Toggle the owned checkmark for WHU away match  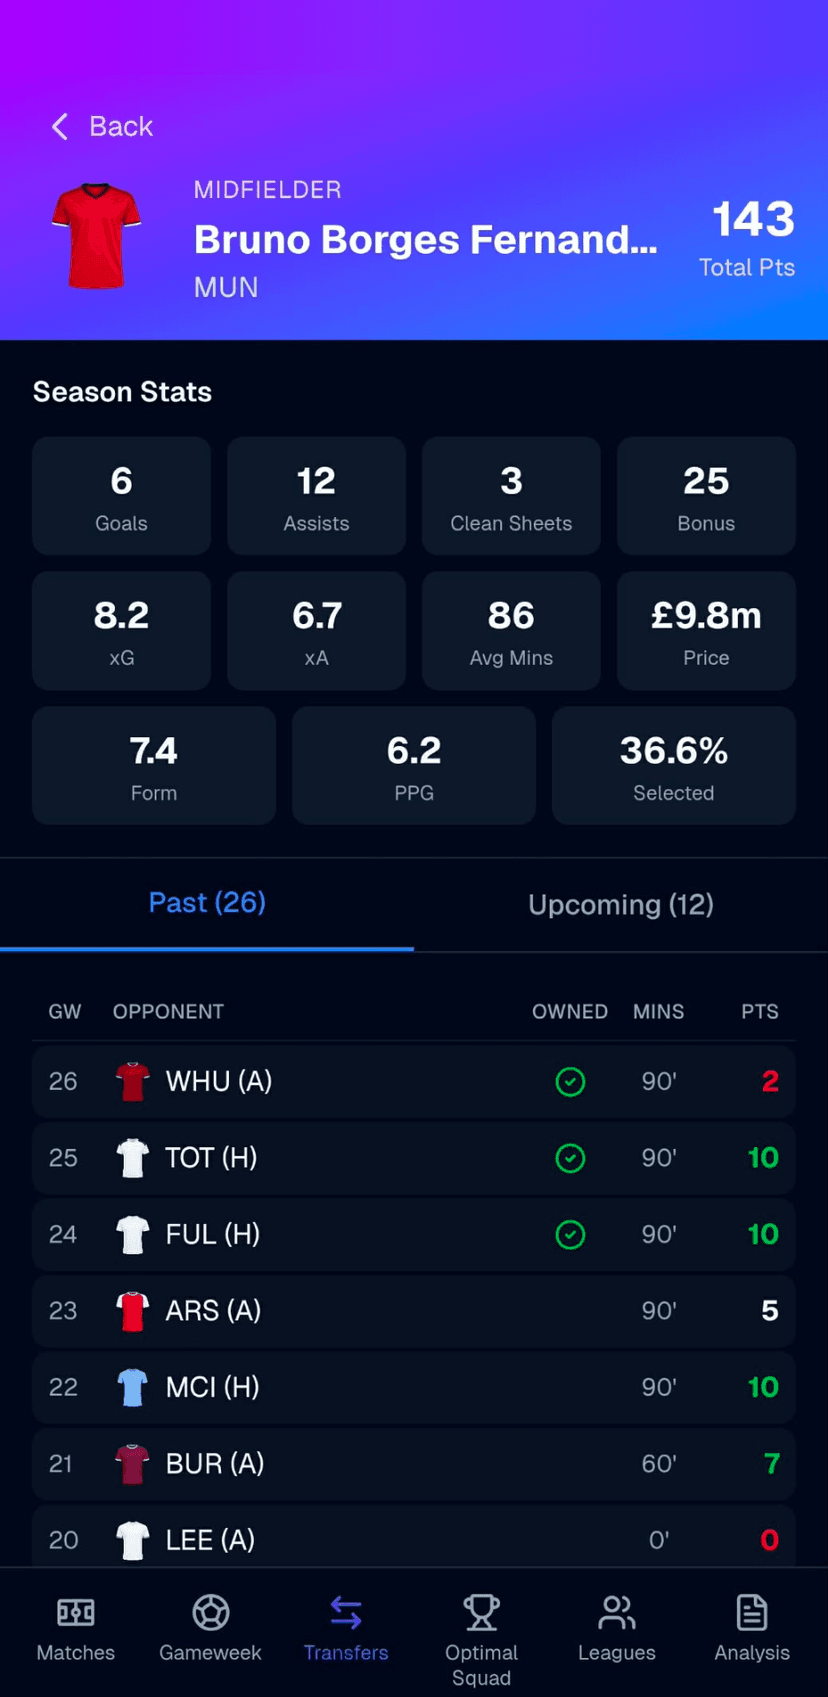(570, 1081)
